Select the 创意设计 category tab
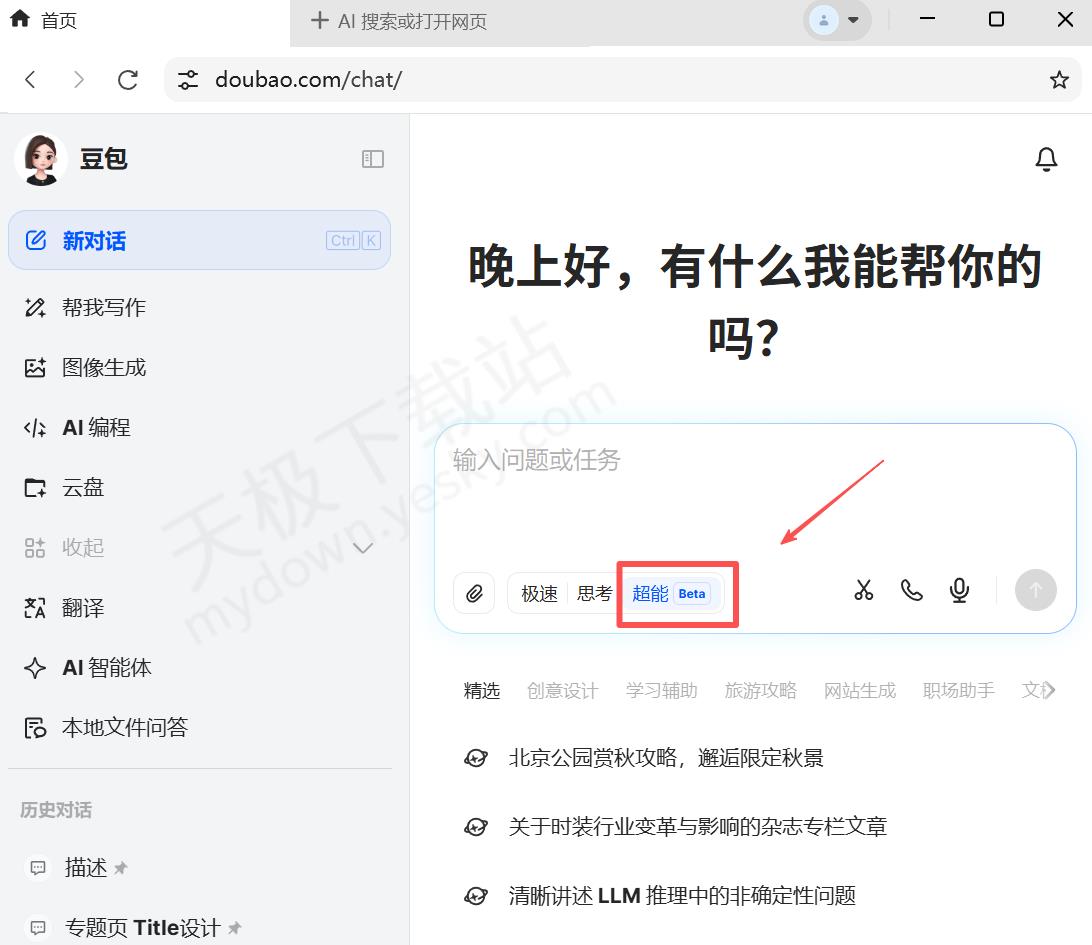The height and width of the screenshot is (945, 1092). coord(562,690)
